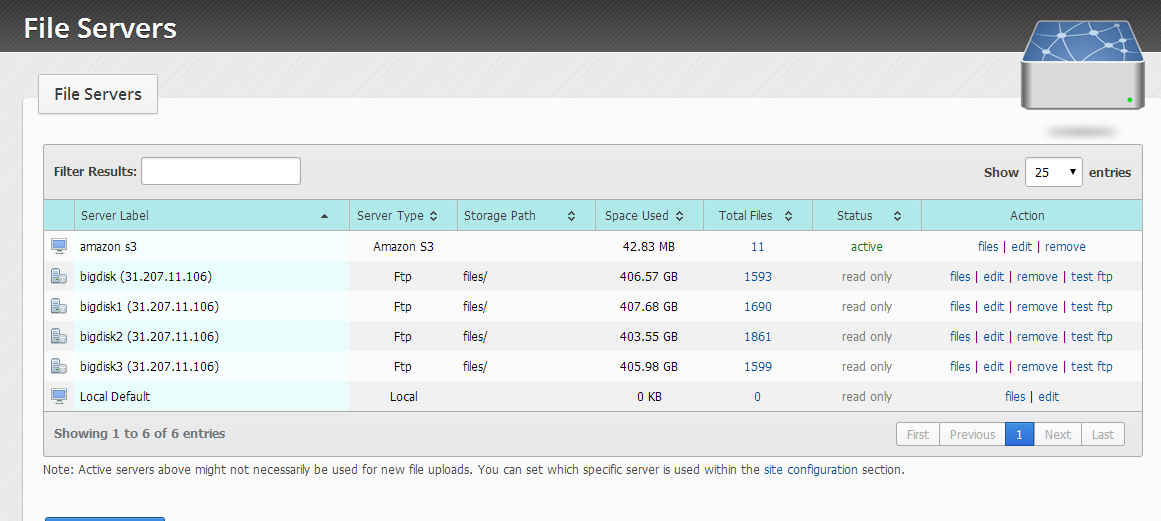Screen dimensions: 1161x521
Task: Click test ftp link for bigdisk2
Action: tap(1091, 336)
